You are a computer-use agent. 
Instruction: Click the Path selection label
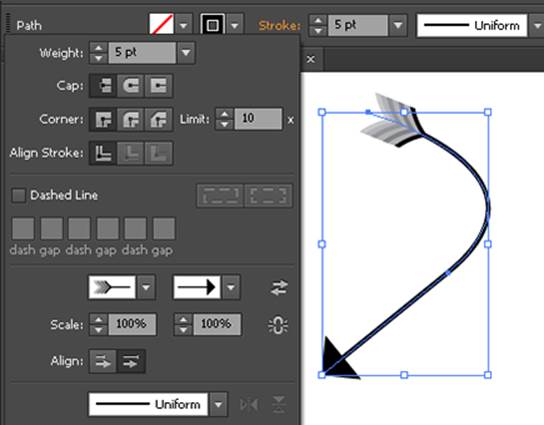[x=29, y=26]
